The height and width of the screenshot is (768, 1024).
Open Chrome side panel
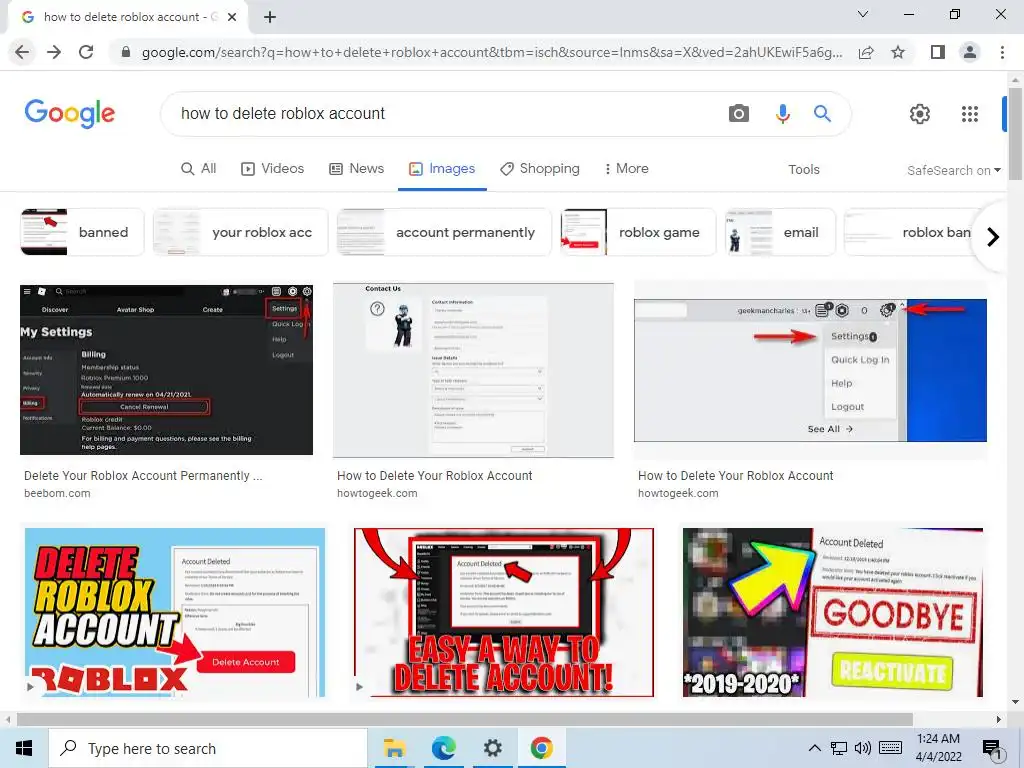[937, 52]
